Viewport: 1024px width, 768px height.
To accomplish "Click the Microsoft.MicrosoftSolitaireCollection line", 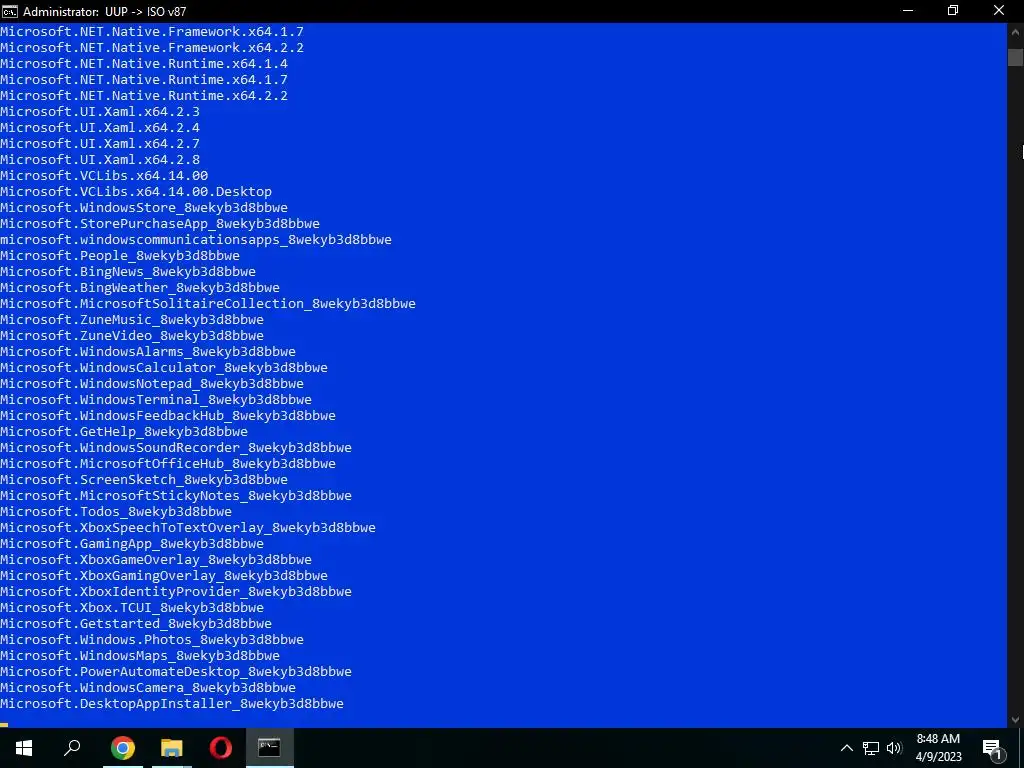I will pos(208,304).
